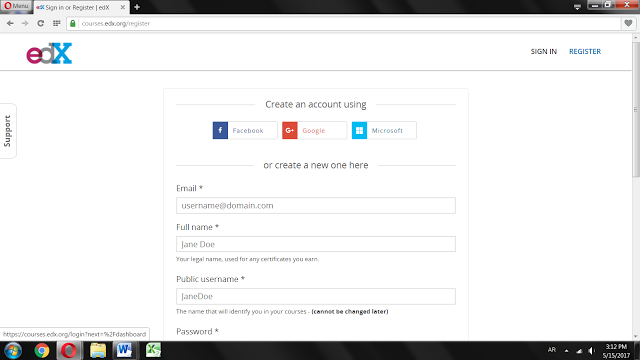Click the Password label
This screenshot has width=640, height=360.
coord(197,331)
